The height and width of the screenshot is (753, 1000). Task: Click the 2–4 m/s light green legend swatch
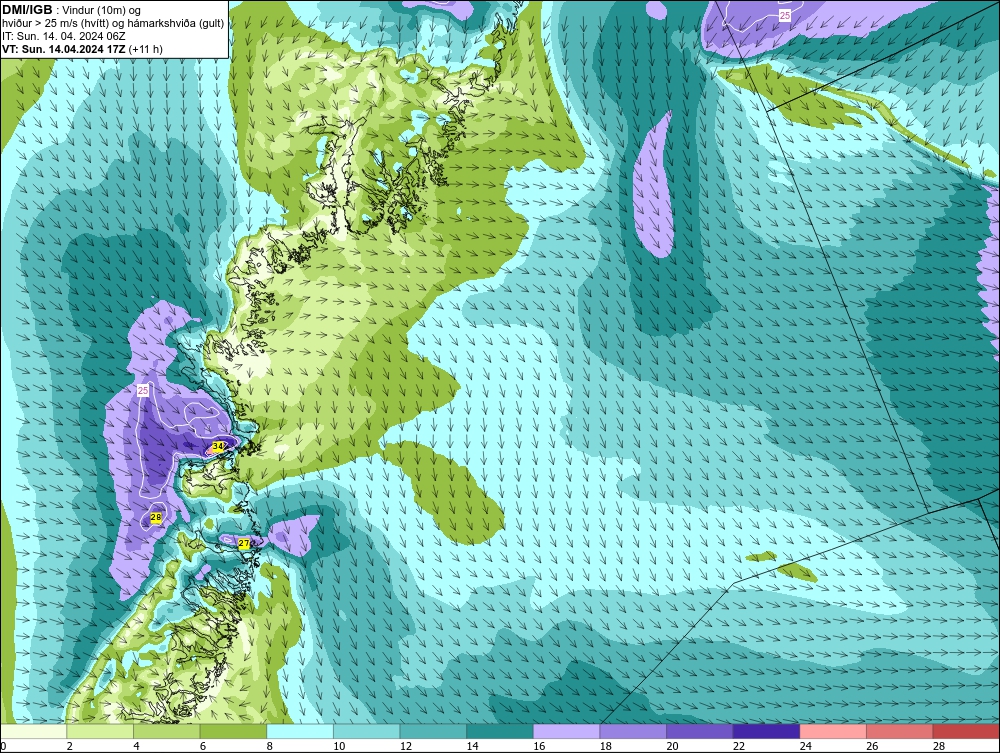pos(100,731)
